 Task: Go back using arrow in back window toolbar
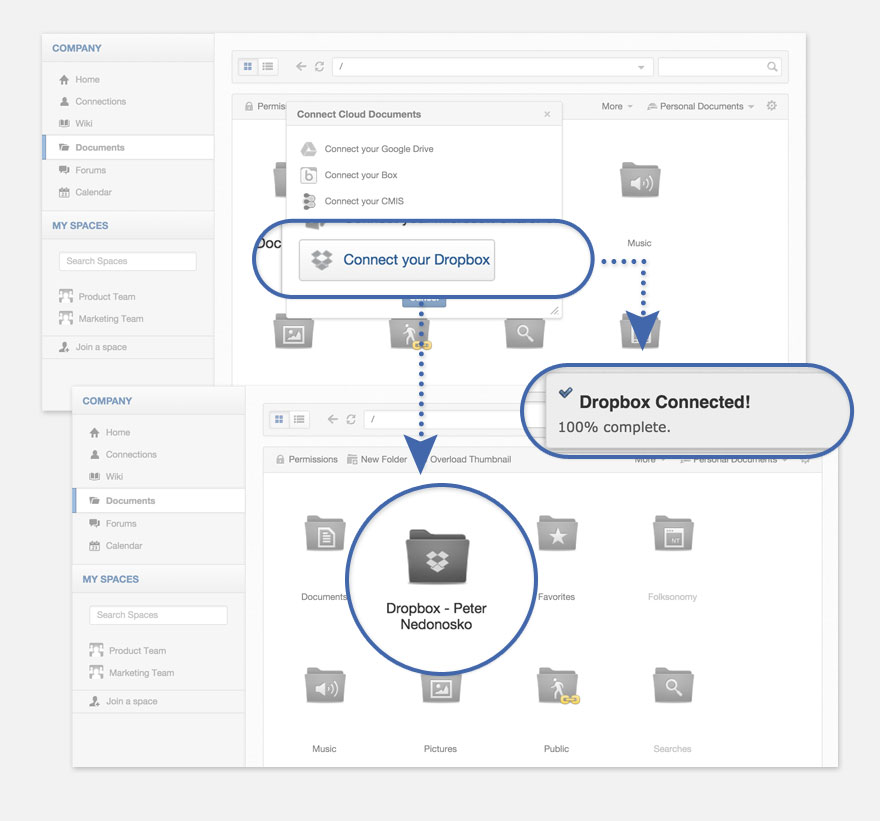(301, 66)
